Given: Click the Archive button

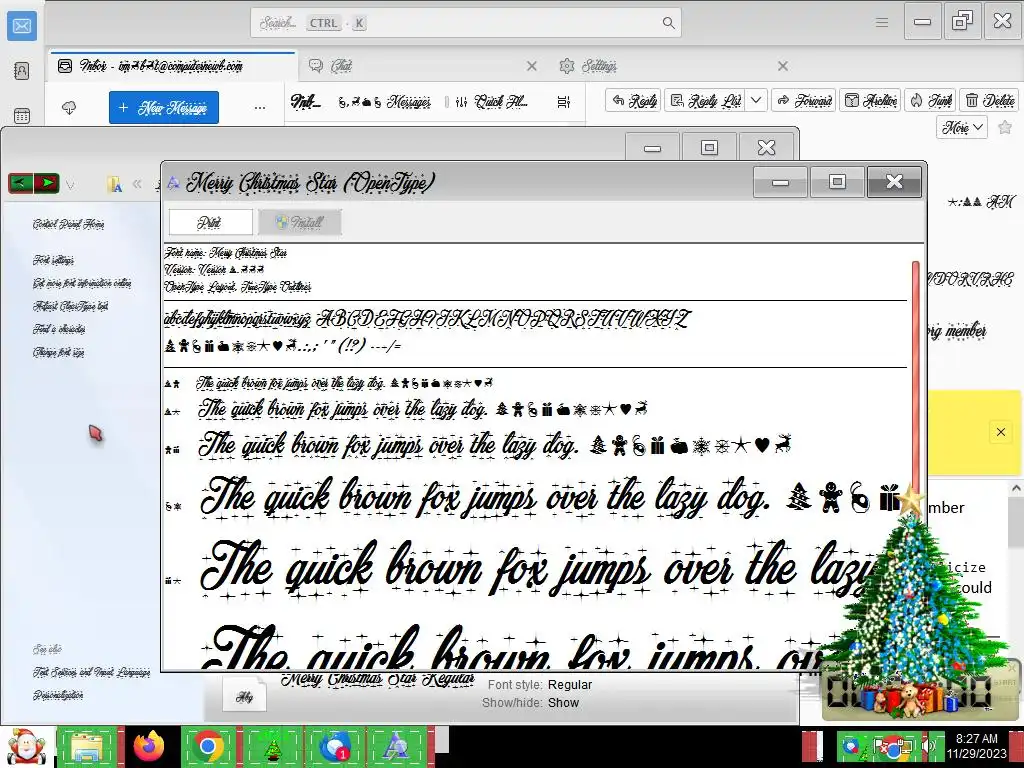Looking at the screenshot, I should [x=870, y=101].
